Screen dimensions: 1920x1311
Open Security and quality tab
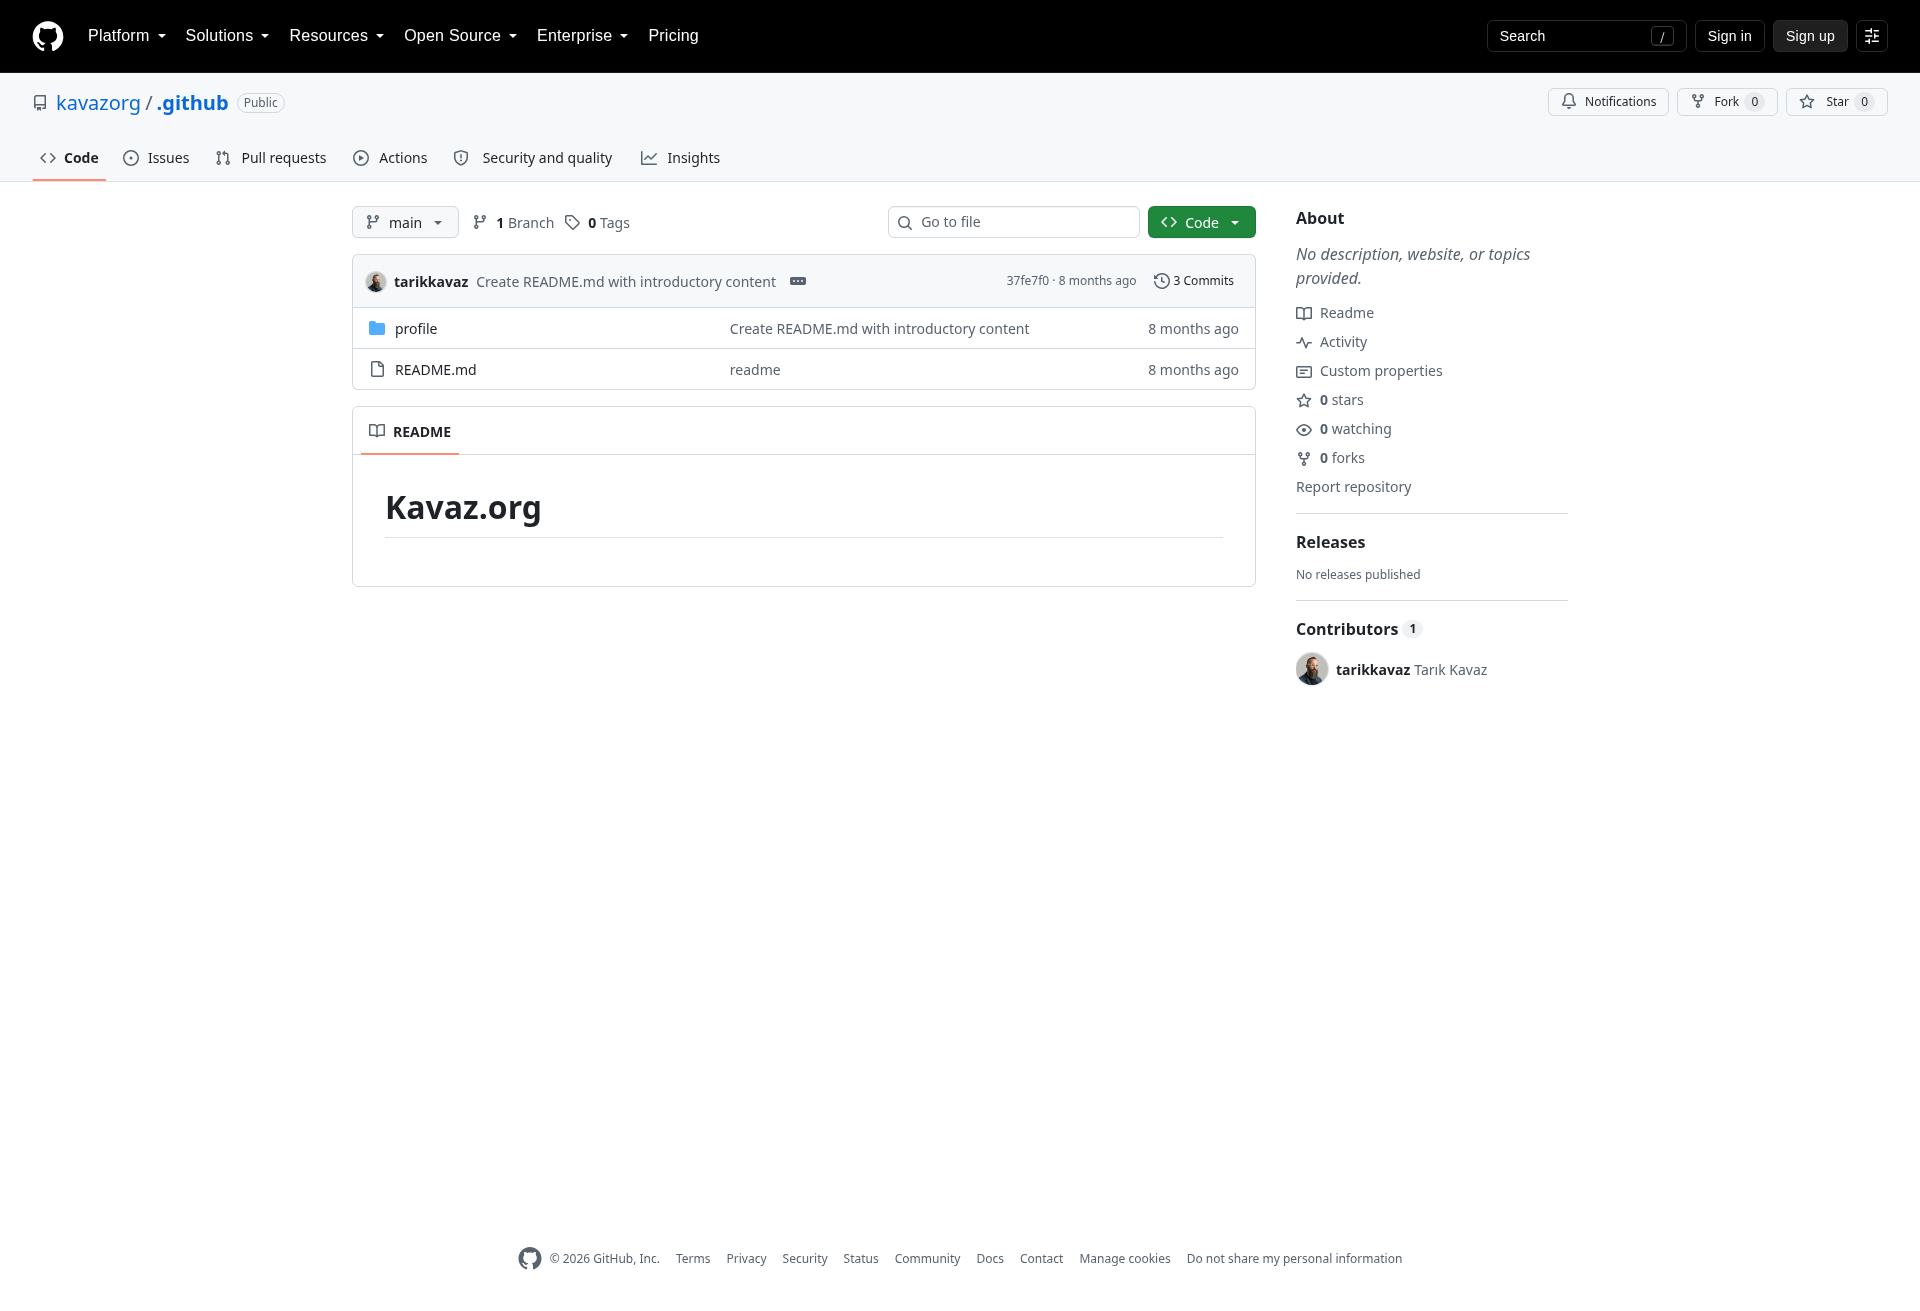(x=533, y=158)
